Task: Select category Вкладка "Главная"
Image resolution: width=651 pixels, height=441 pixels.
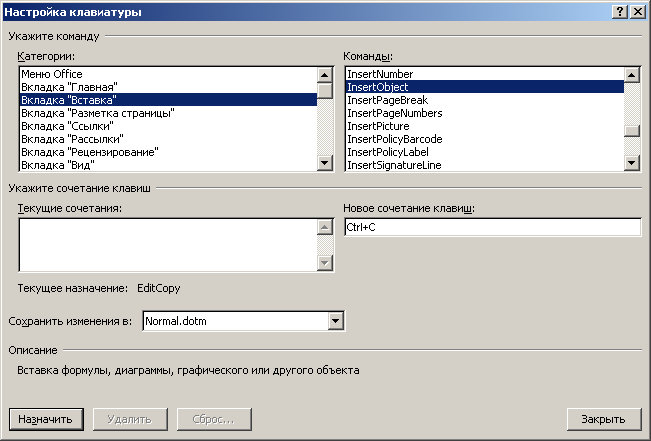Action: click(168, 87)
